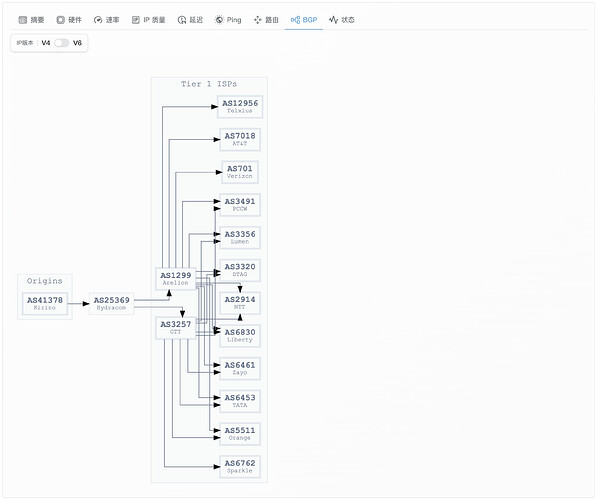Click the Ping tab icon
597x500 pixels.
coord(219,20)
